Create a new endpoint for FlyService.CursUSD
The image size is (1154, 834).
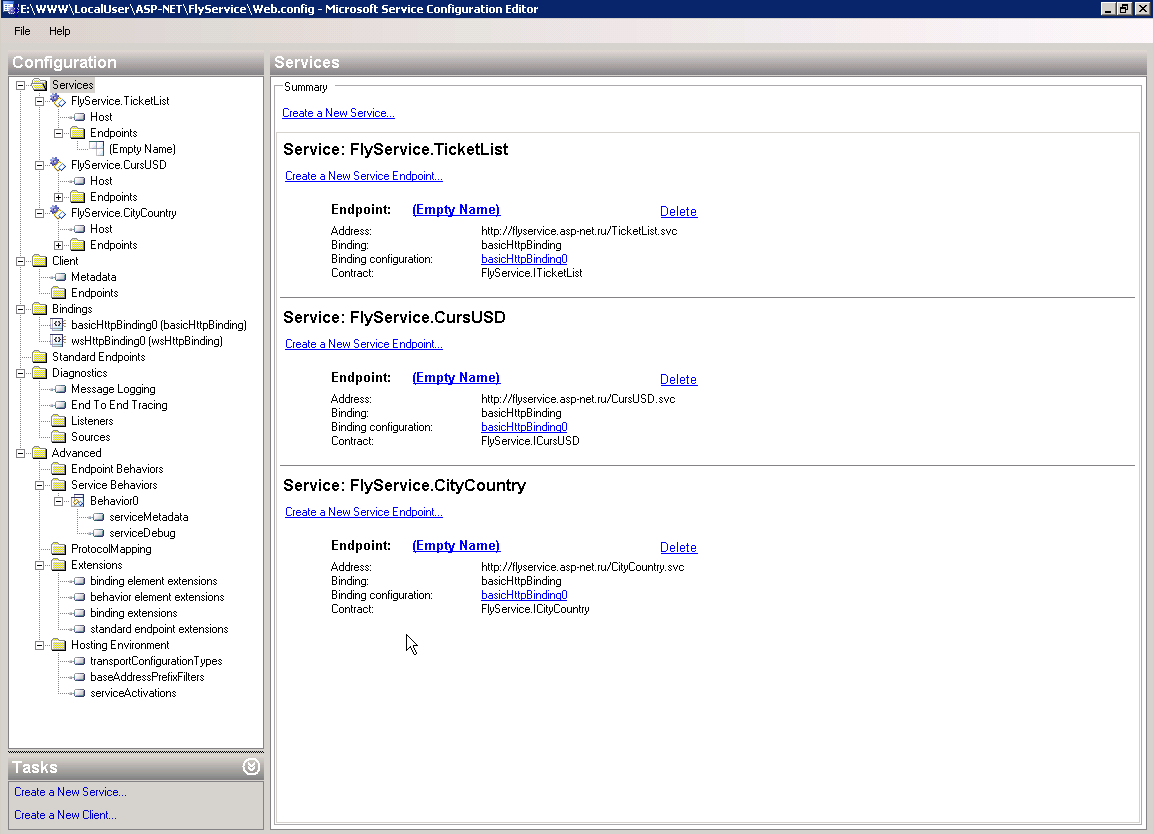click(364, 344)
